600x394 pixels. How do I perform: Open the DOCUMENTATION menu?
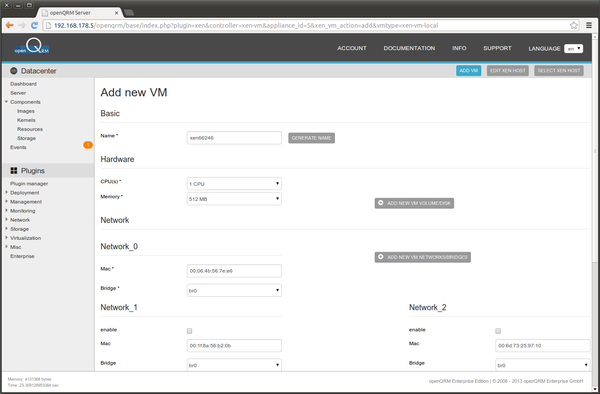[409, 48]
